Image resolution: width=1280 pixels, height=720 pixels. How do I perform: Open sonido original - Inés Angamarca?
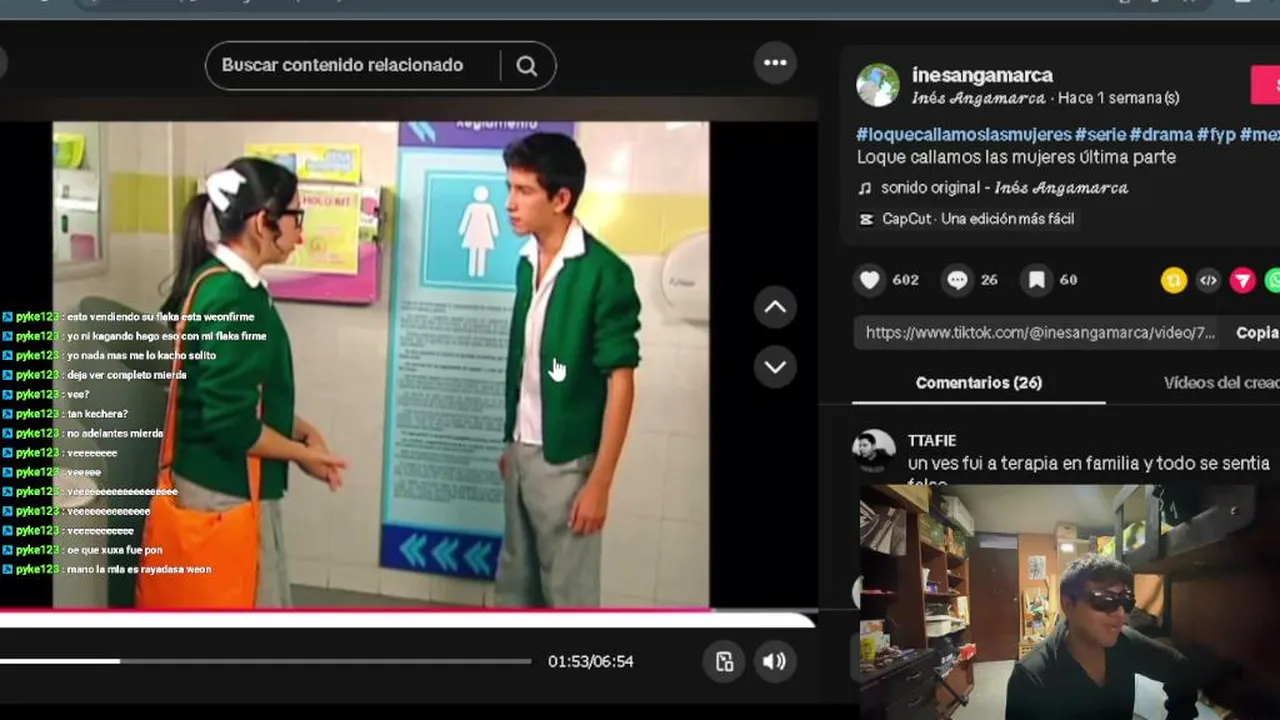(1004, 188)
